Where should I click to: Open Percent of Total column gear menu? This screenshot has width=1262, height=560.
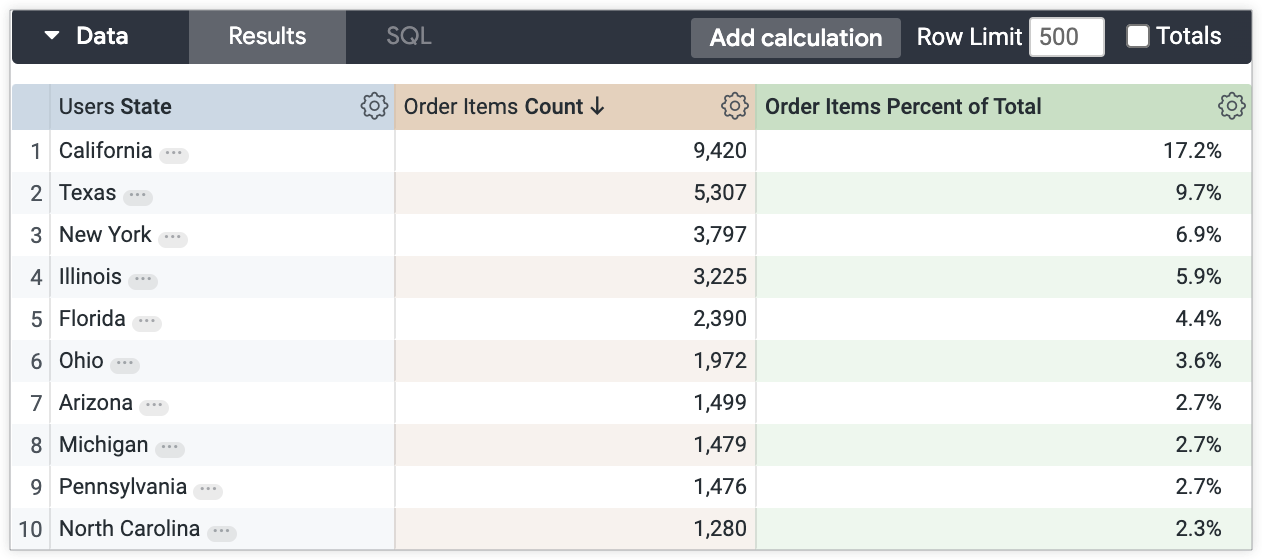tap(1231, 106)
